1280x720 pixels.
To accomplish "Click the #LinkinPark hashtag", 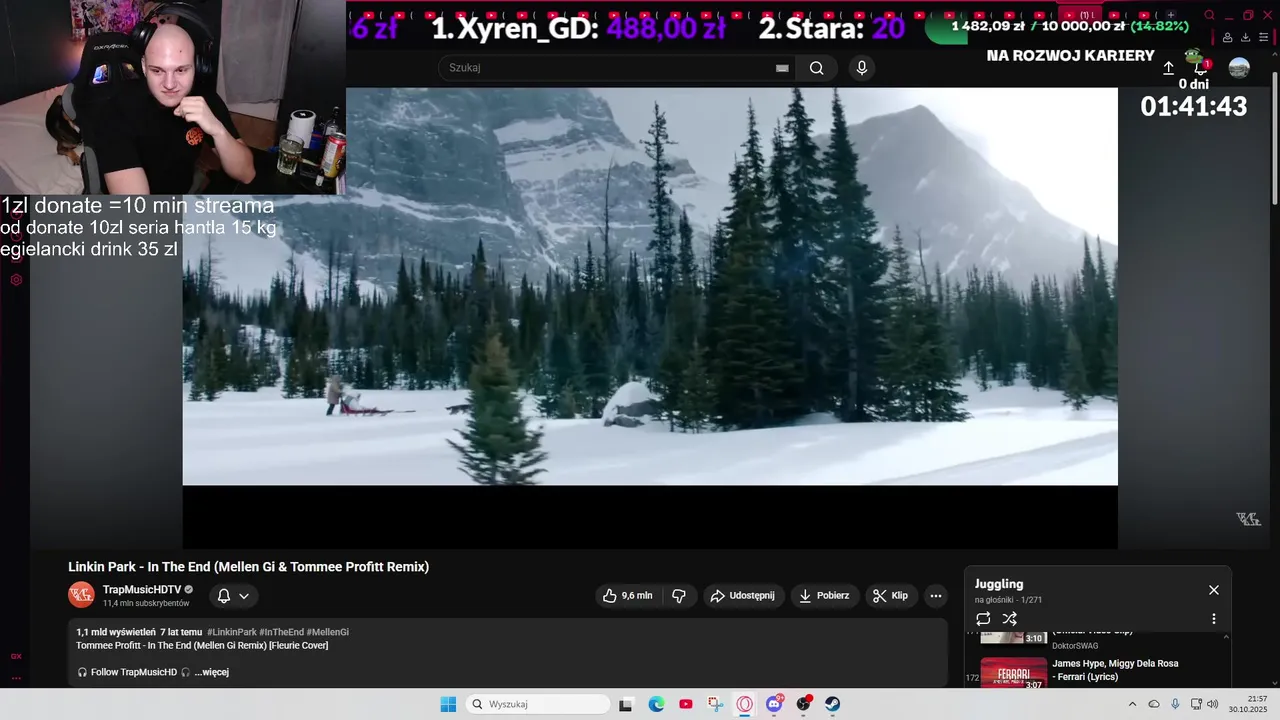I will pyautogui.click(x=232, y=632).
